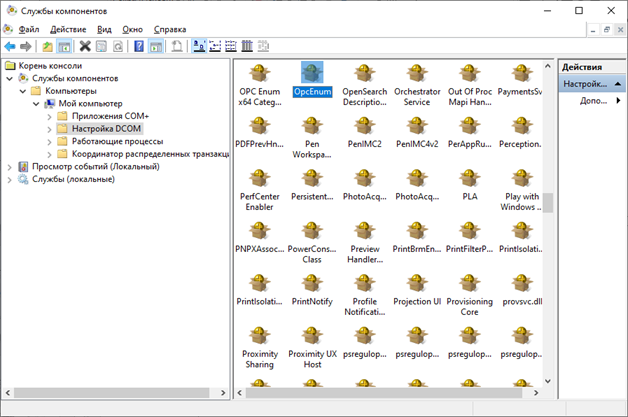Screen dimensions: 628x417
Task: Expand the Приложения COM+ tree node
Action: click(49, 116)
